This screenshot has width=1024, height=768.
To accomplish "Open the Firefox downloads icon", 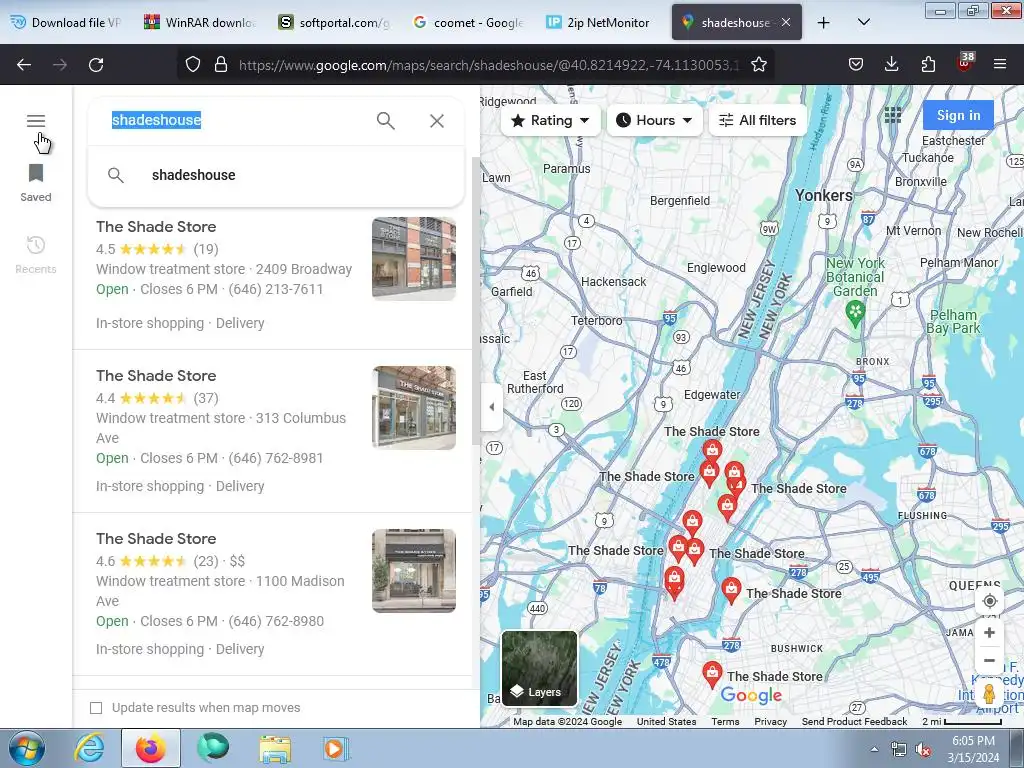I will [x=891, y=64].
